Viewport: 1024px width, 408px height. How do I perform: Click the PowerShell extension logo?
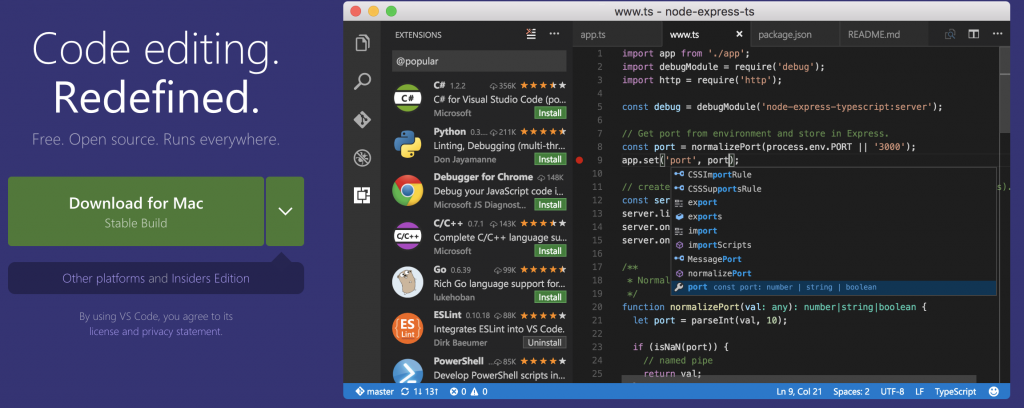(408, 371)
